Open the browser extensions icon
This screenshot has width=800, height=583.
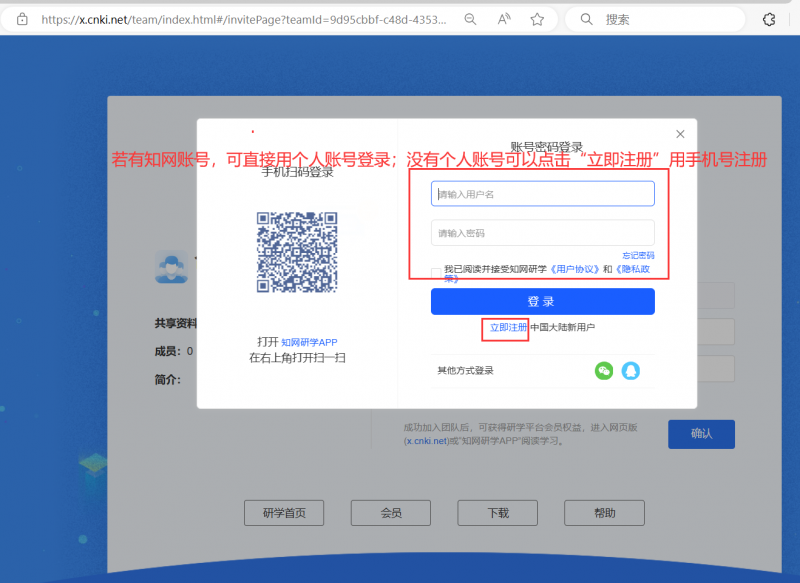(769, 19)
